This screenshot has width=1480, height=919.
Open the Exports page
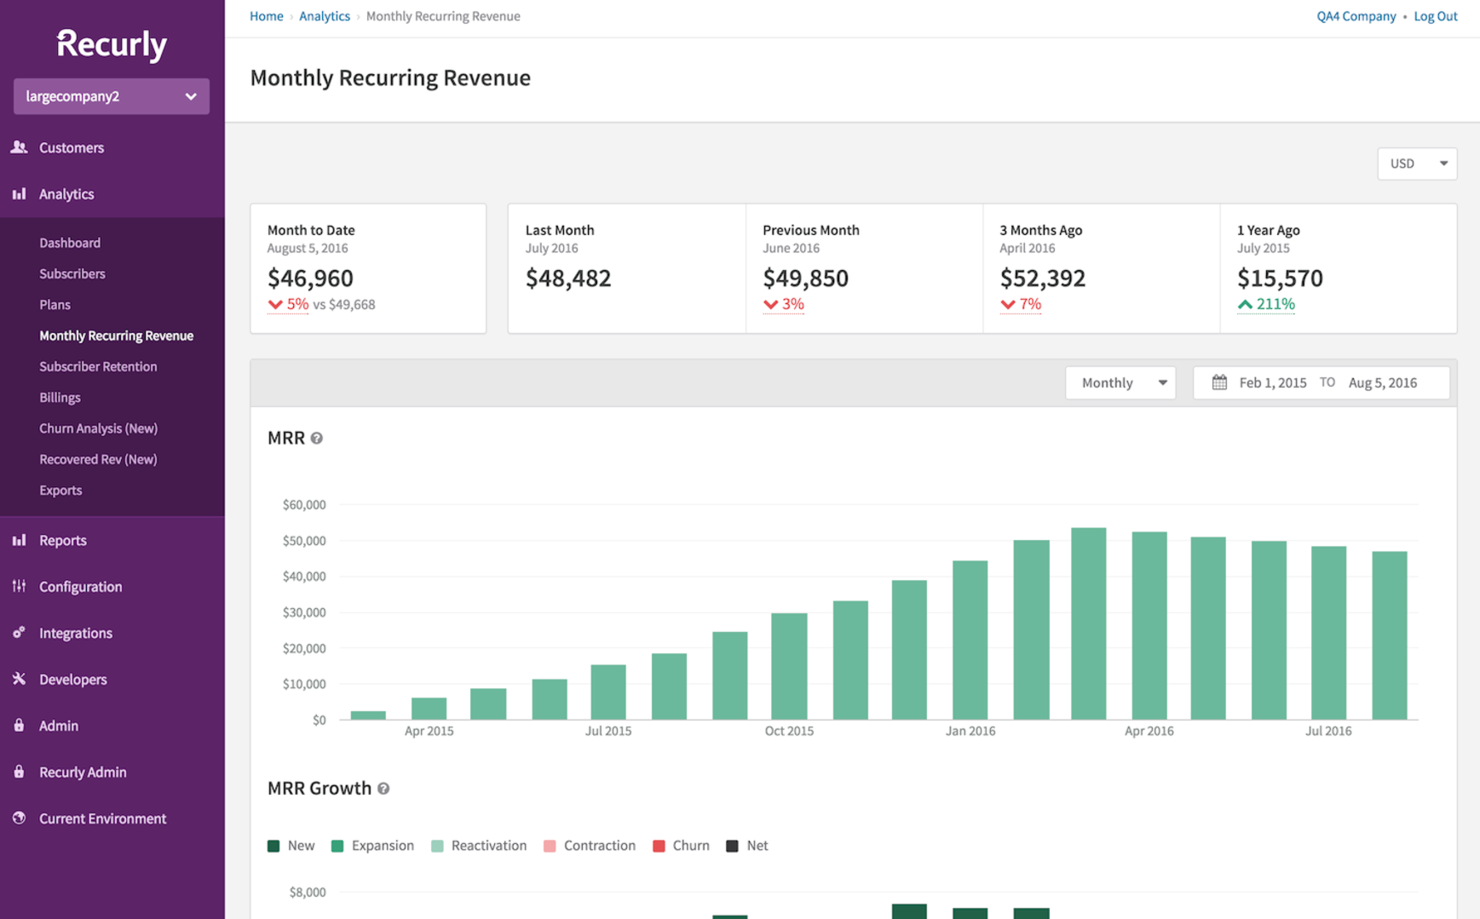tap(61, 491)
